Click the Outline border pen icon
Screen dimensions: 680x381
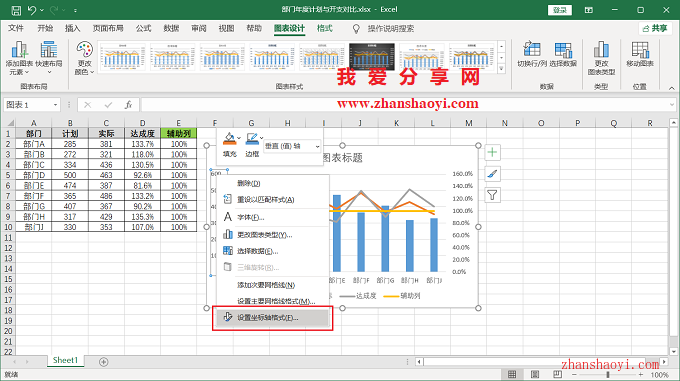(x=252, y=139)
